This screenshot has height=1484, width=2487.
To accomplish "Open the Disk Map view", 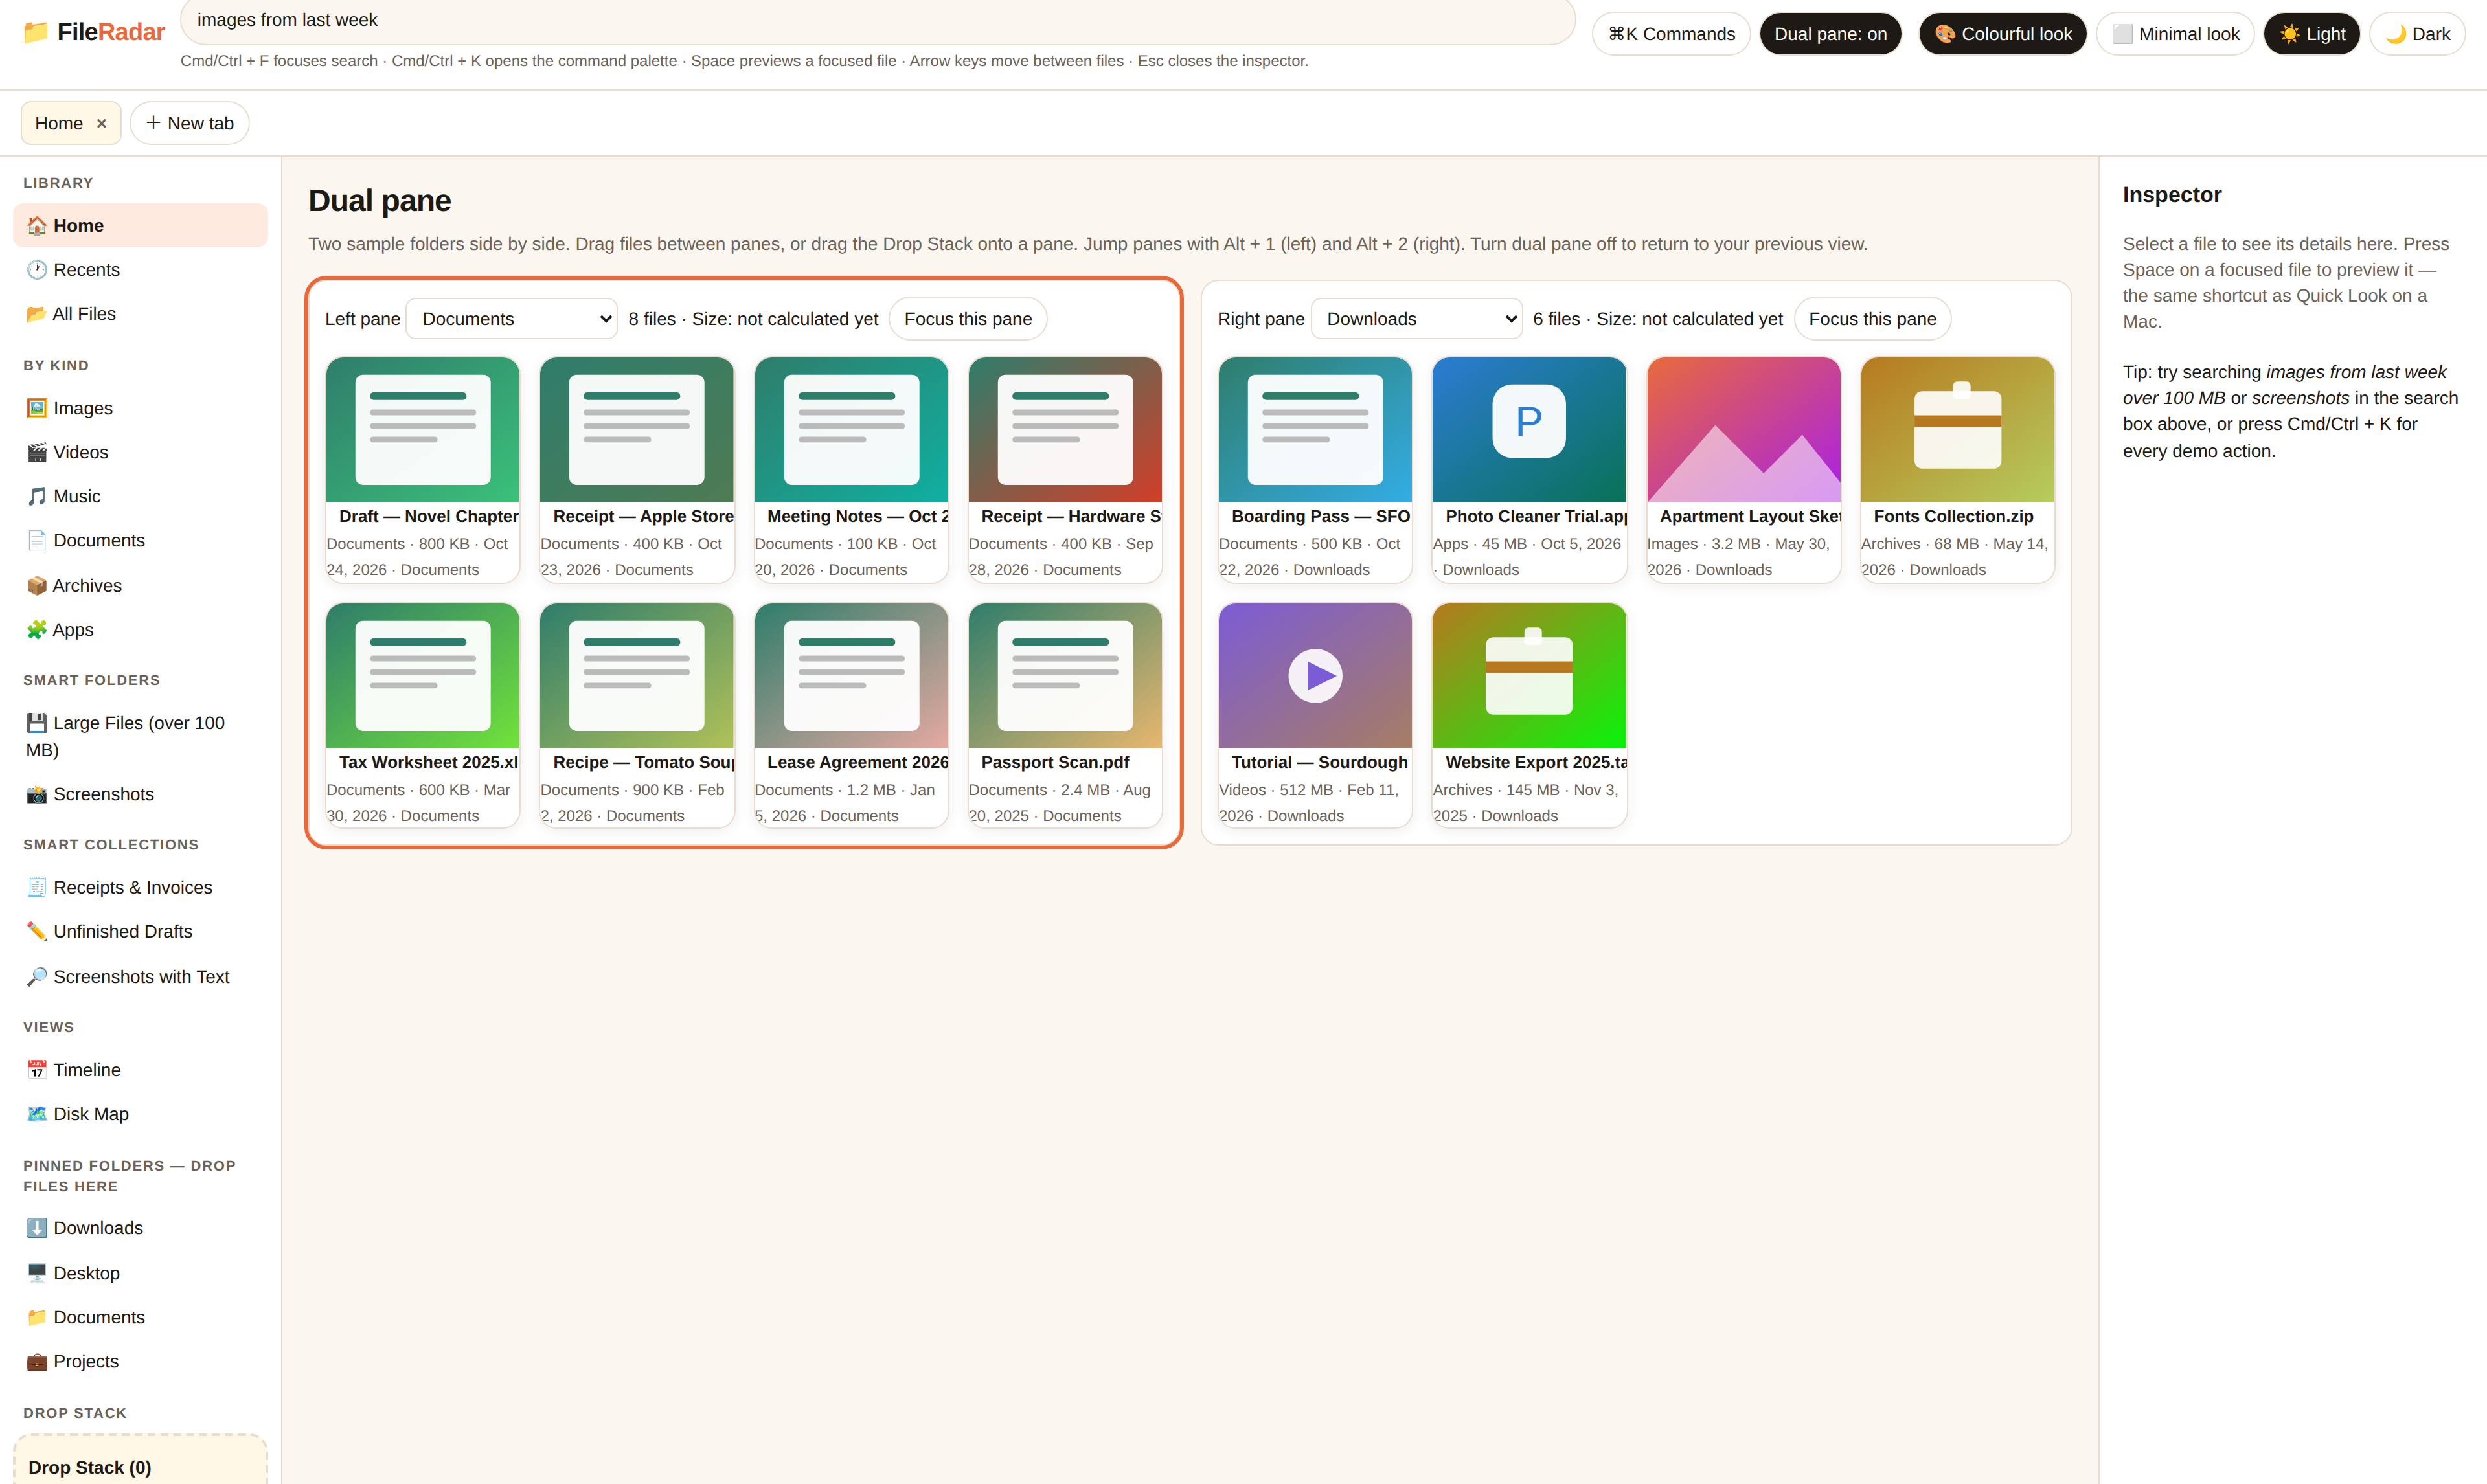I will coord(140,1113).
